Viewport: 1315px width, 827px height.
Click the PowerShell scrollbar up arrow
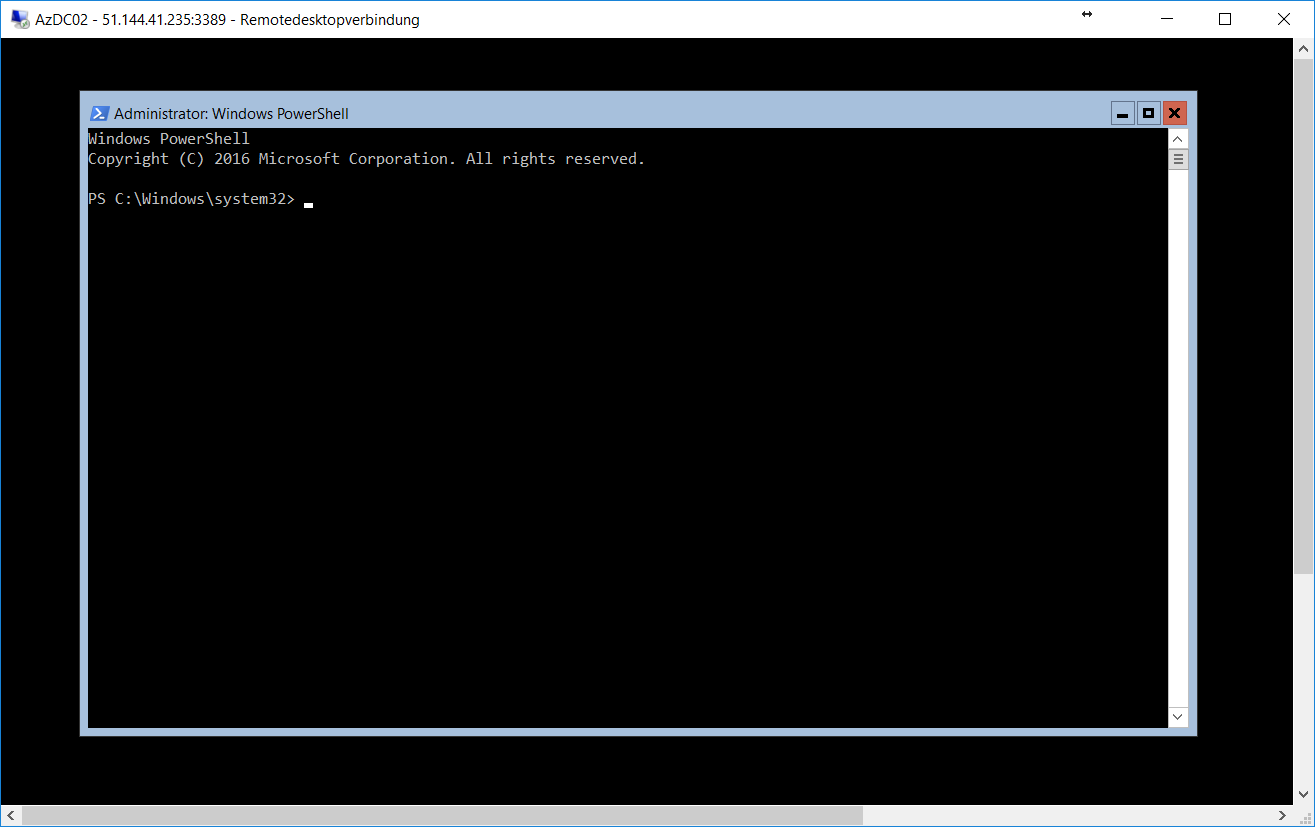(x=1178, y=139)
